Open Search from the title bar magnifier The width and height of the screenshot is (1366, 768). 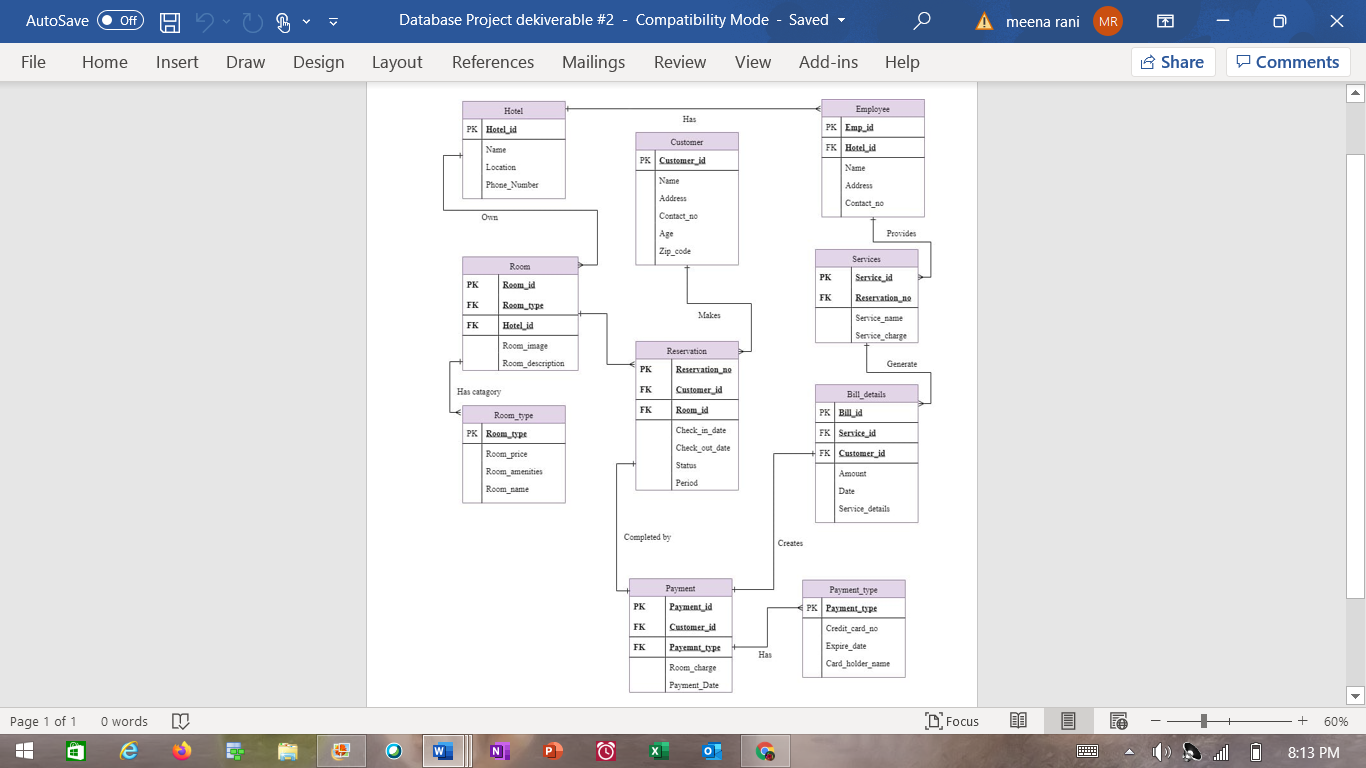point(921,20)
